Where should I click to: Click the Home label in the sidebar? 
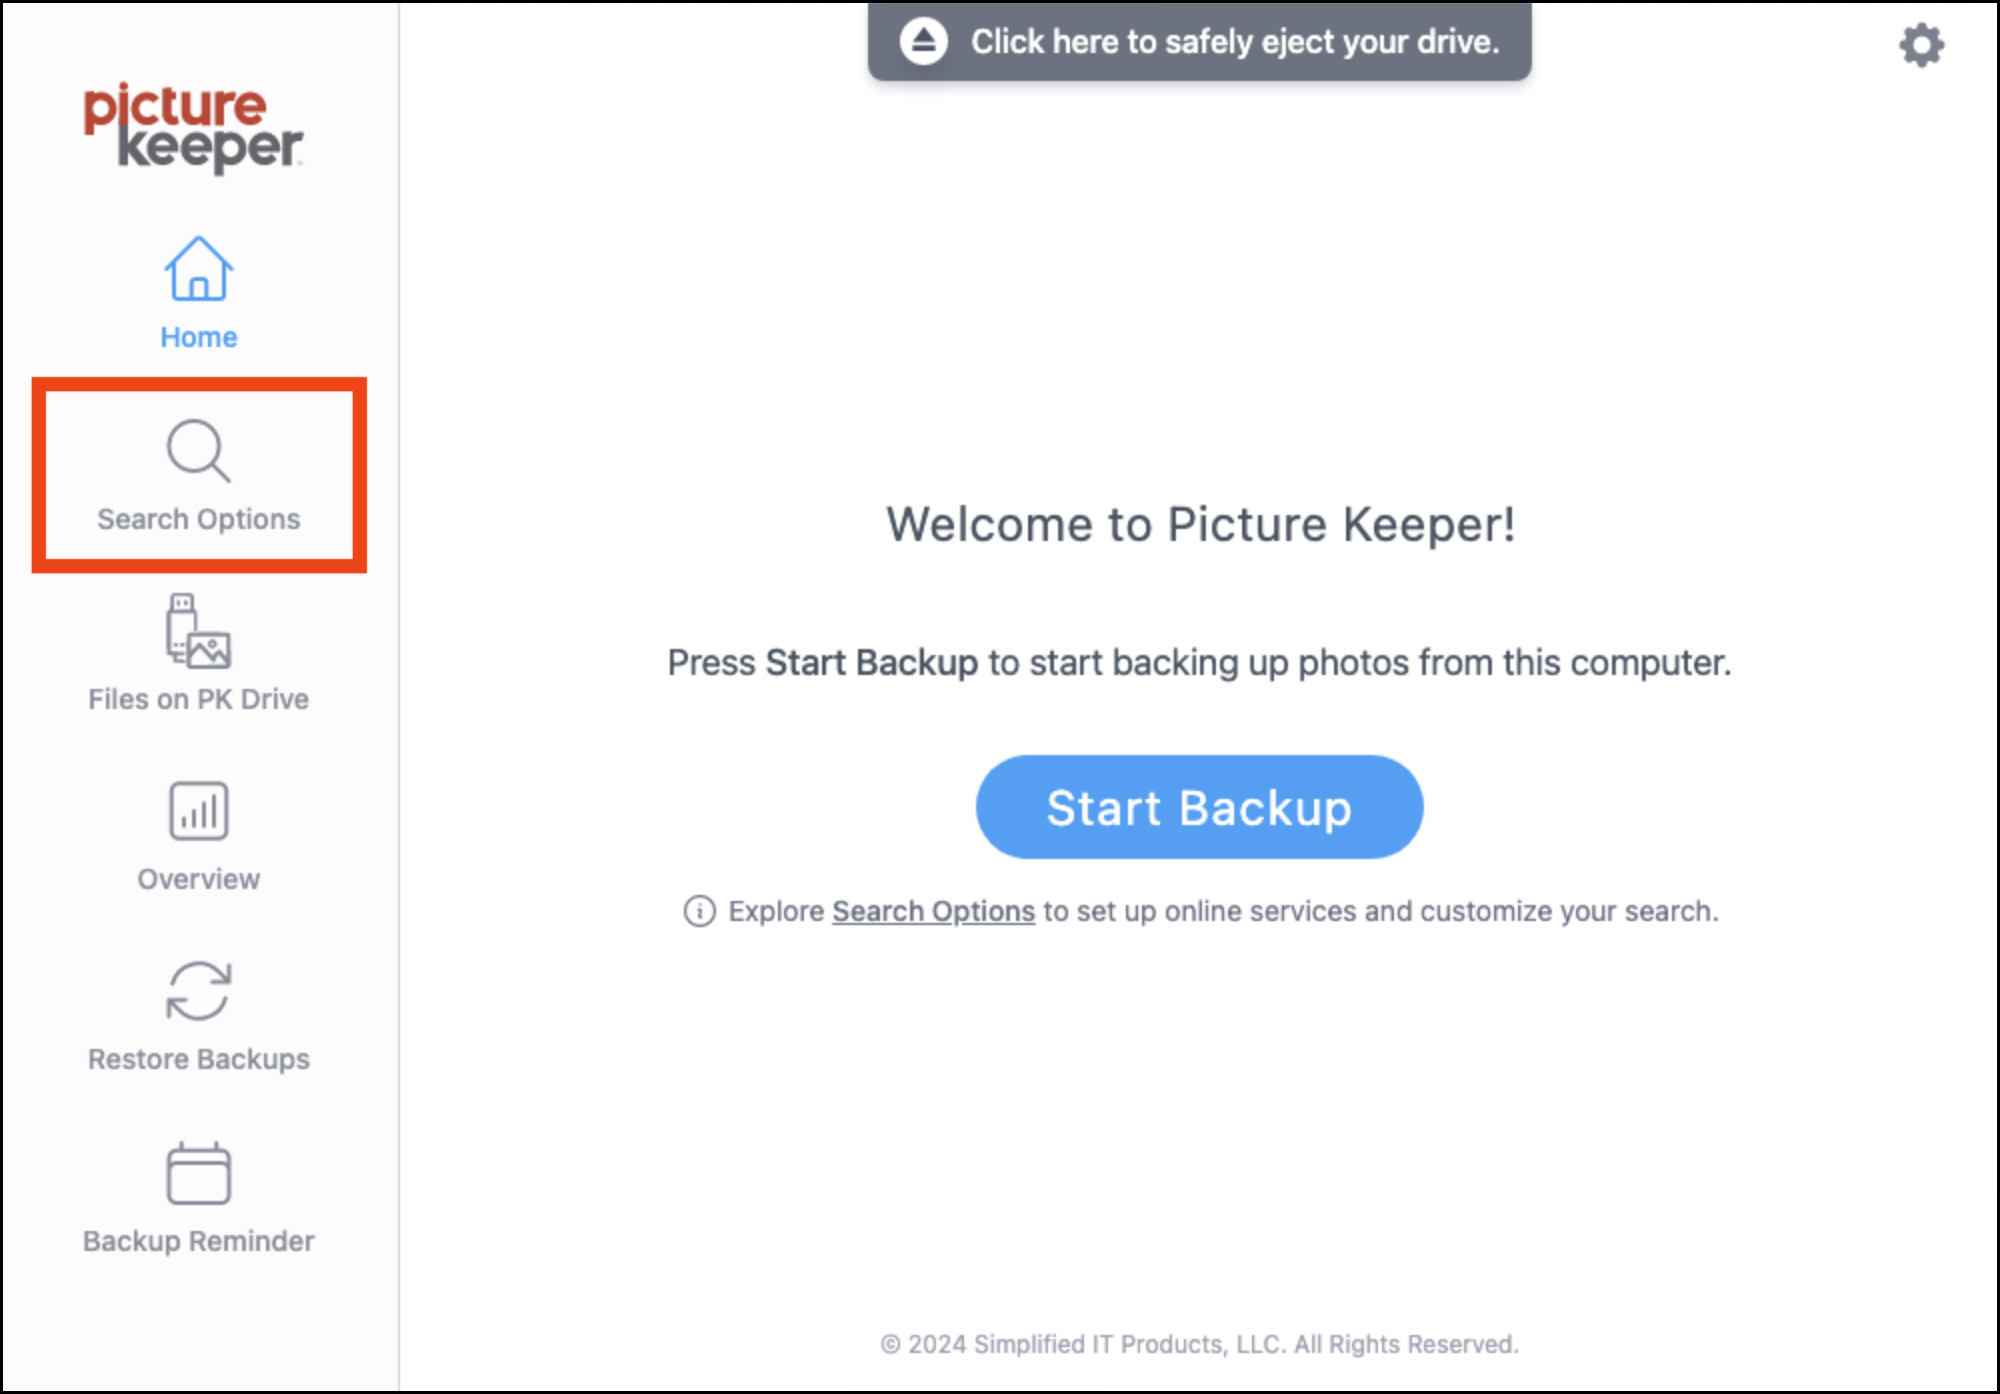[198, 337]
